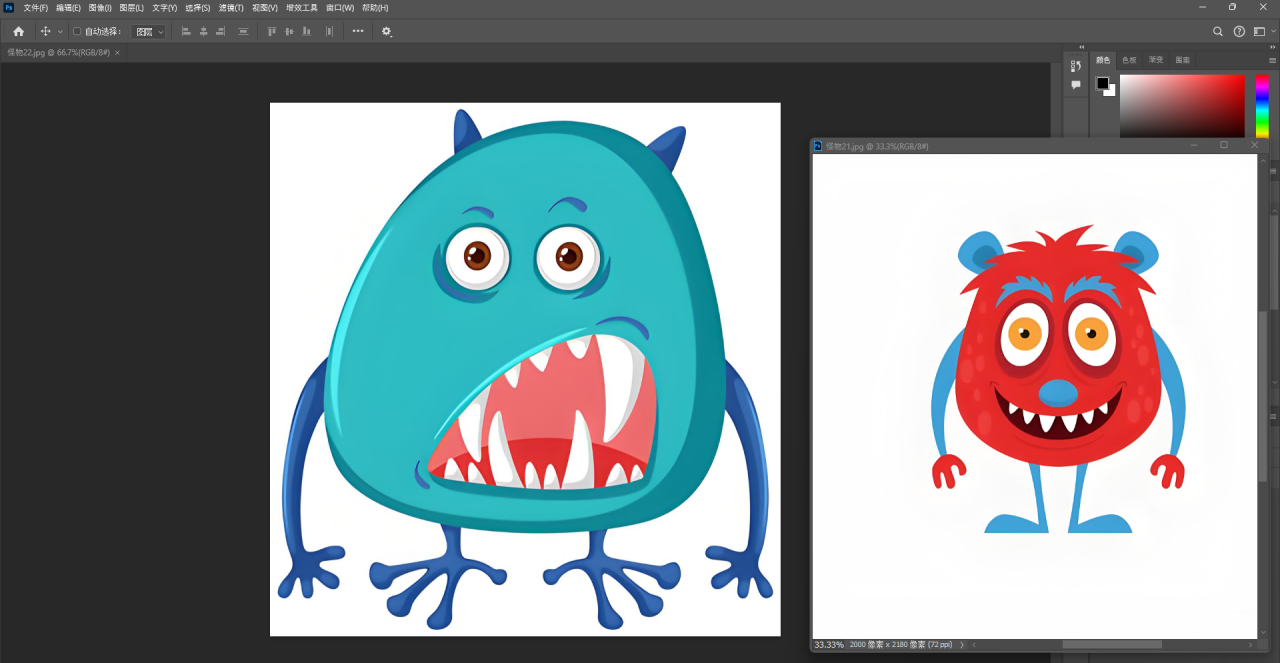
Task: Open the color panel hamburger menu
Action: coord(1272,60)
